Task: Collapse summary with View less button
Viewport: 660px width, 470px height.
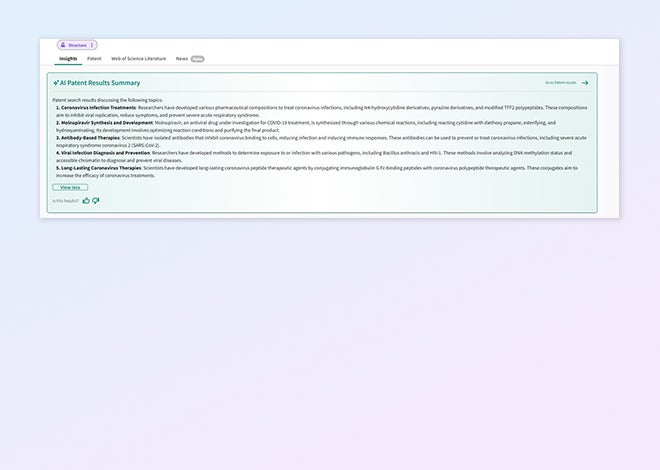Action: (x=70, y=187)
